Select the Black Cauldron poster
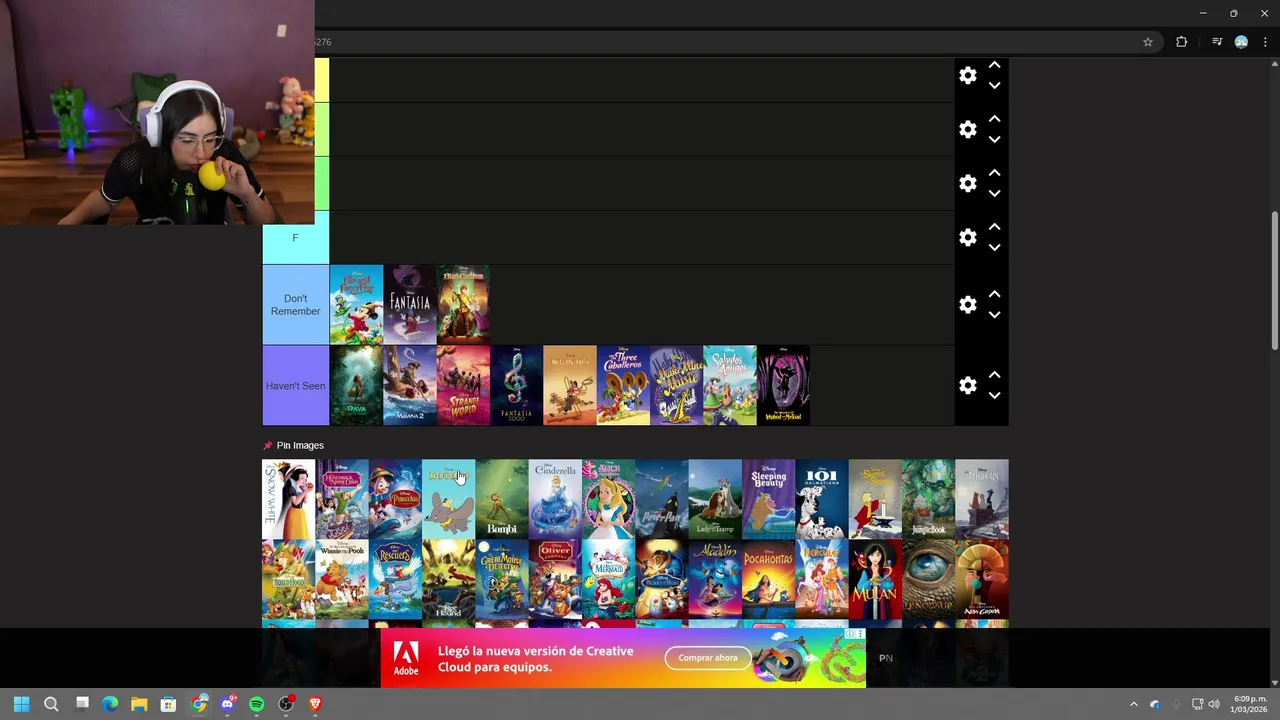Screen dimensions: 1280x720 coord(463,305)
